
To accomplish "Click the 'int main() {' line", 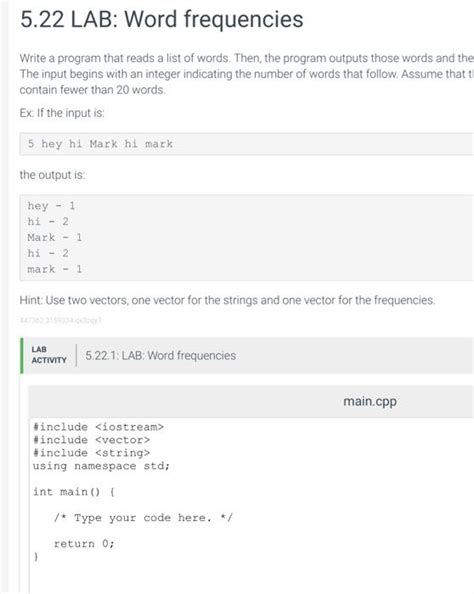I will point(74,492).
